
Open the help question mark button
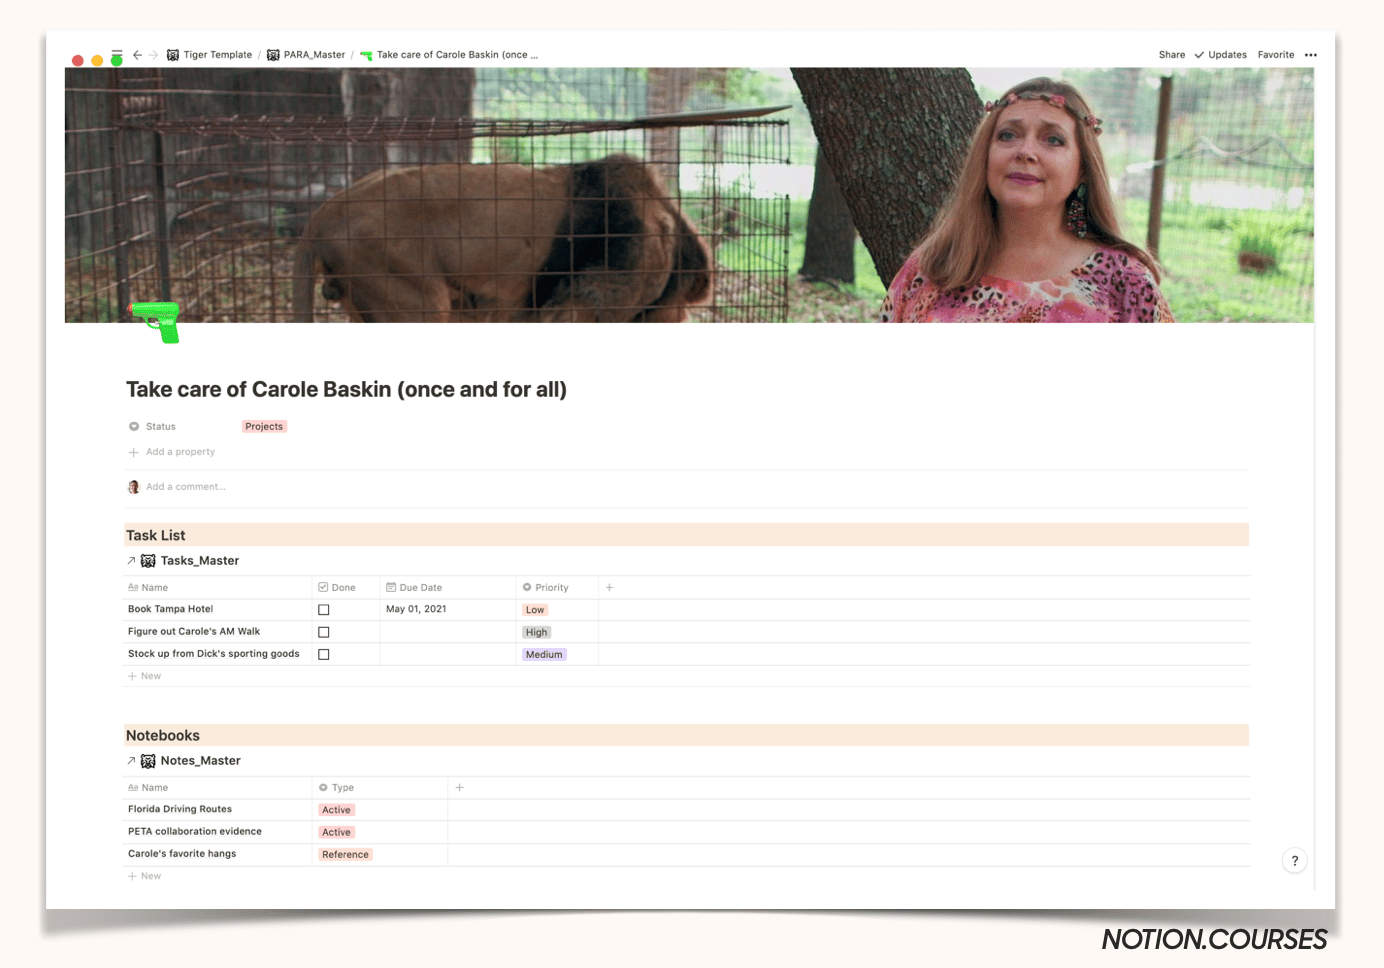click(1295, 861)
